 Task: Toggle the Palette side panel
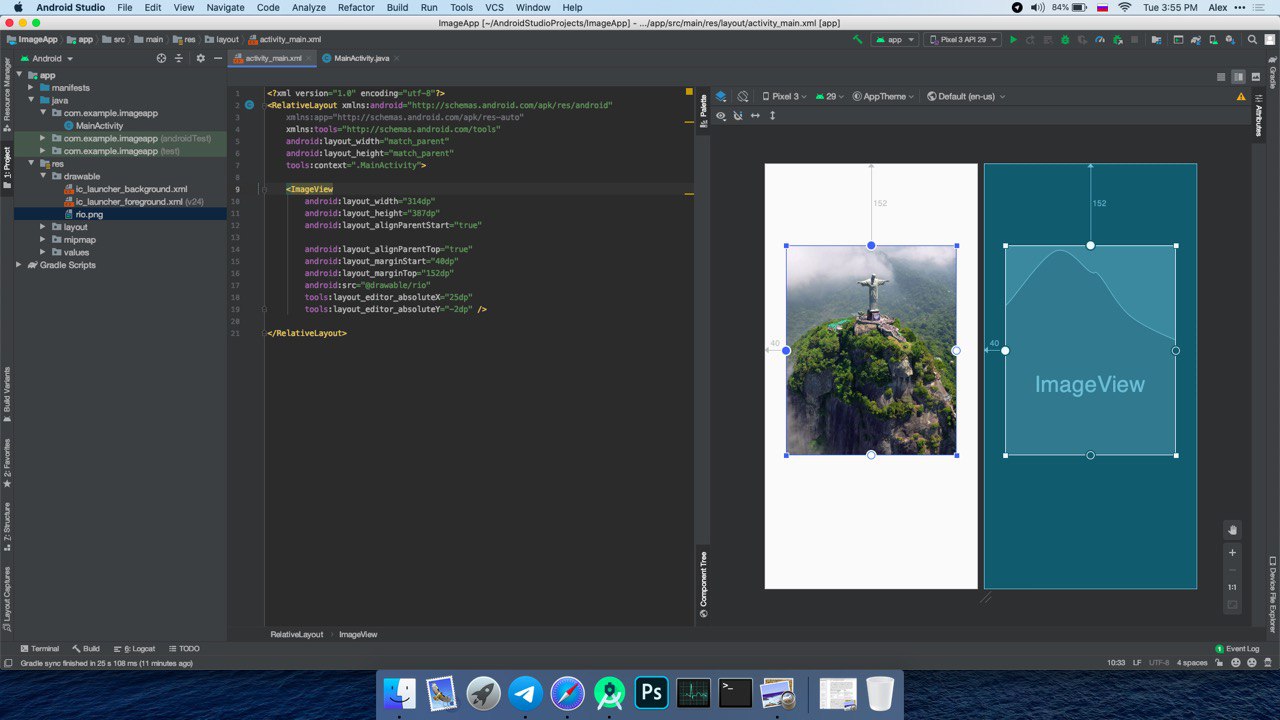[703, 111]
